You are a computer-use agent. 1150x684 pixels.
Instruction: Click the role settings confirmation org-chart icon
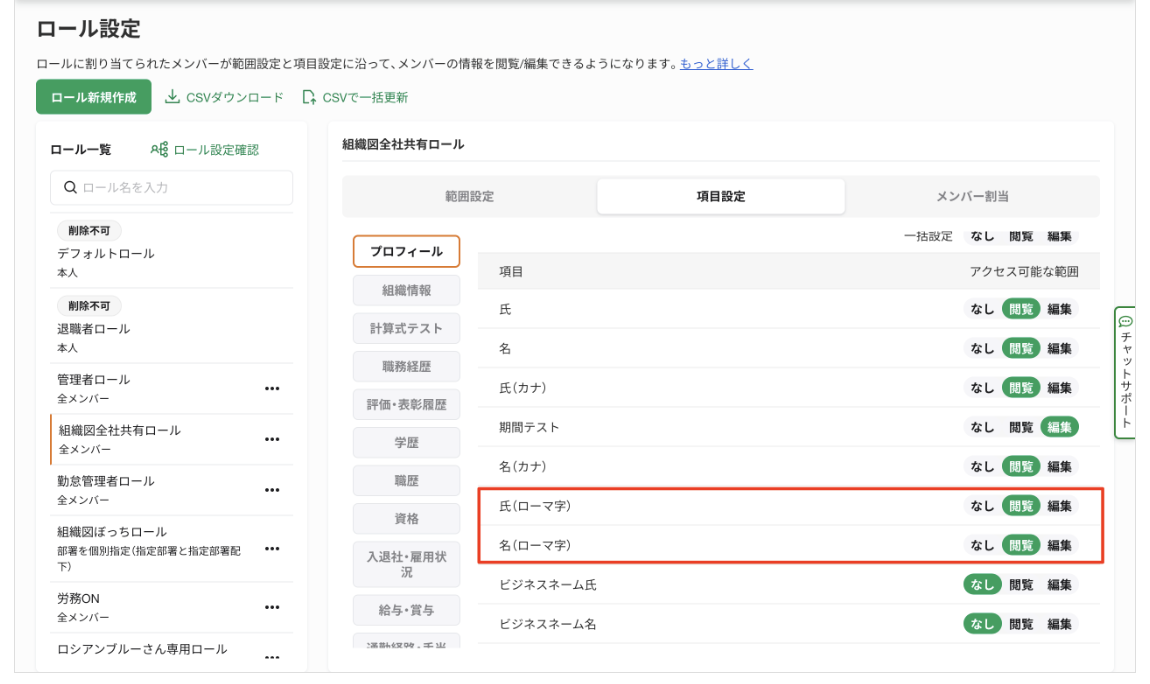point(158,150)
